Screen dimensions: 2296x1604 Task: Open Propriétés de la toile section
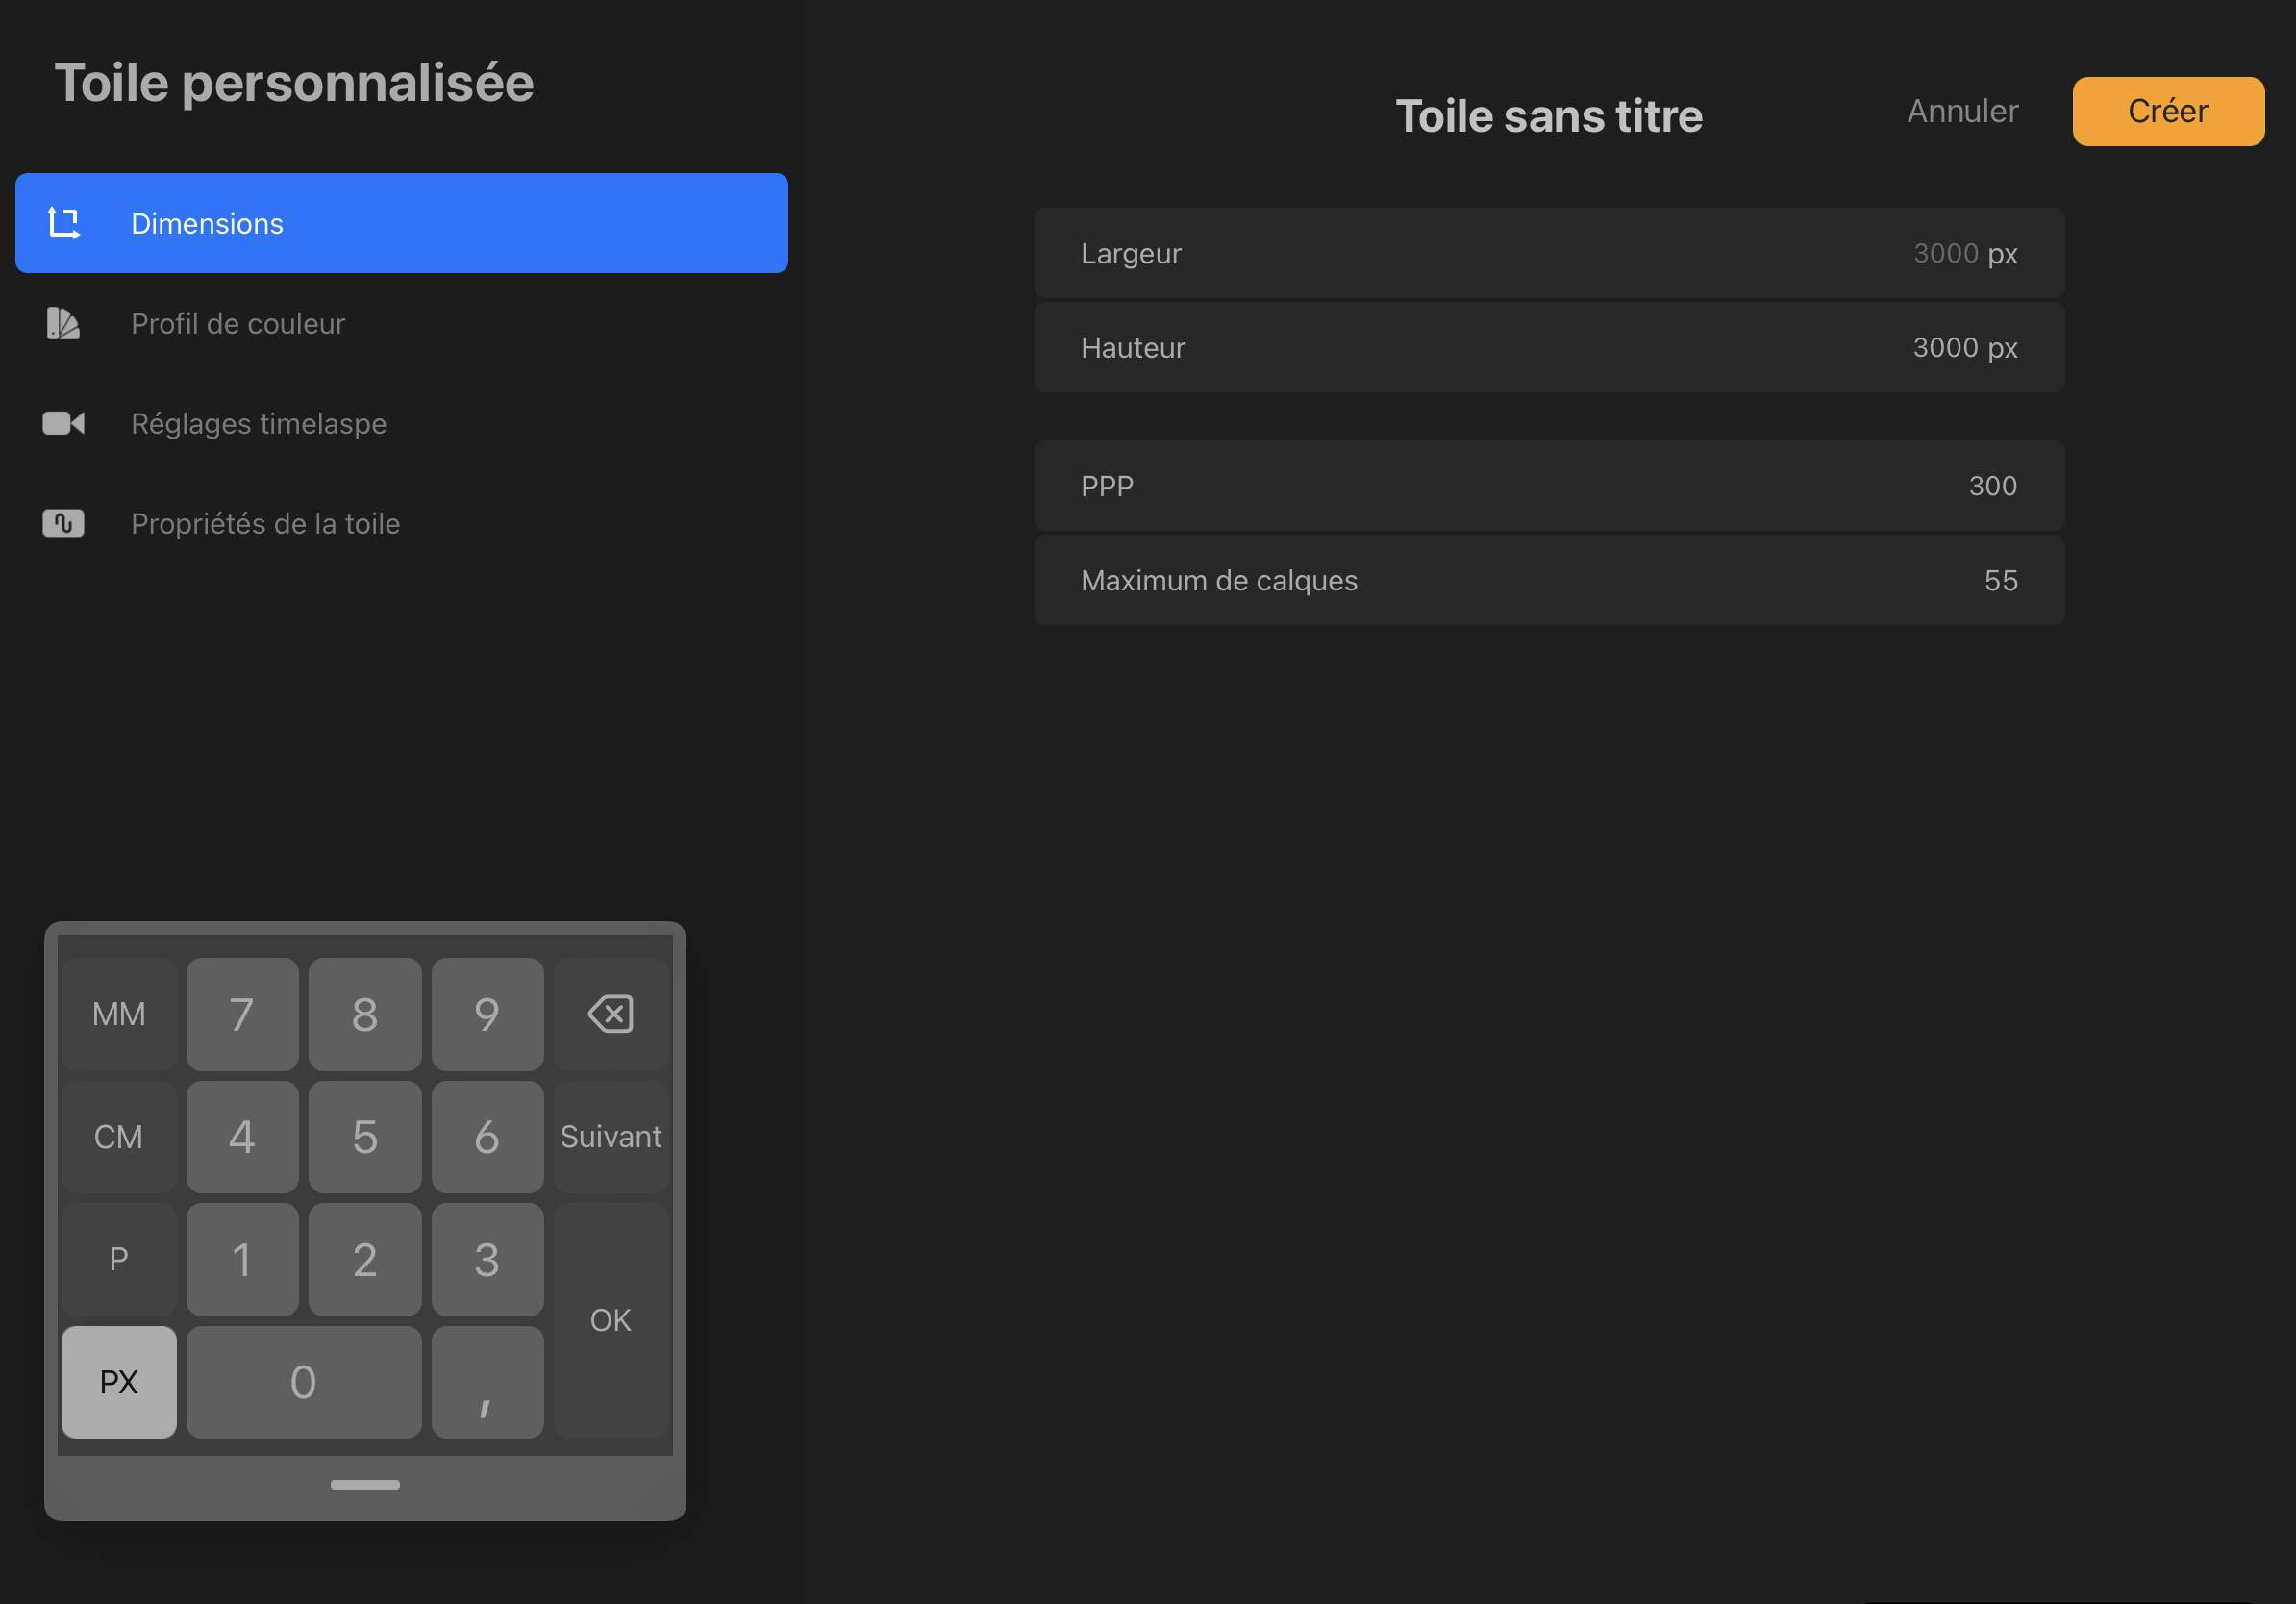coord(265,523)
